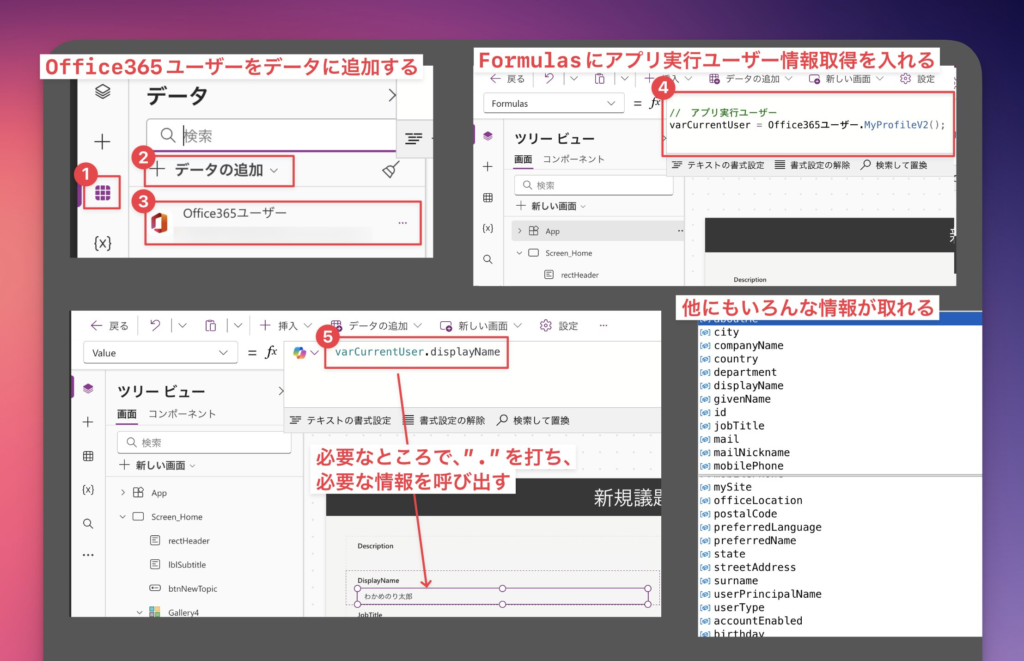Click the Copilot icon beside varCurrentUser.displayName

pos(299,352)
